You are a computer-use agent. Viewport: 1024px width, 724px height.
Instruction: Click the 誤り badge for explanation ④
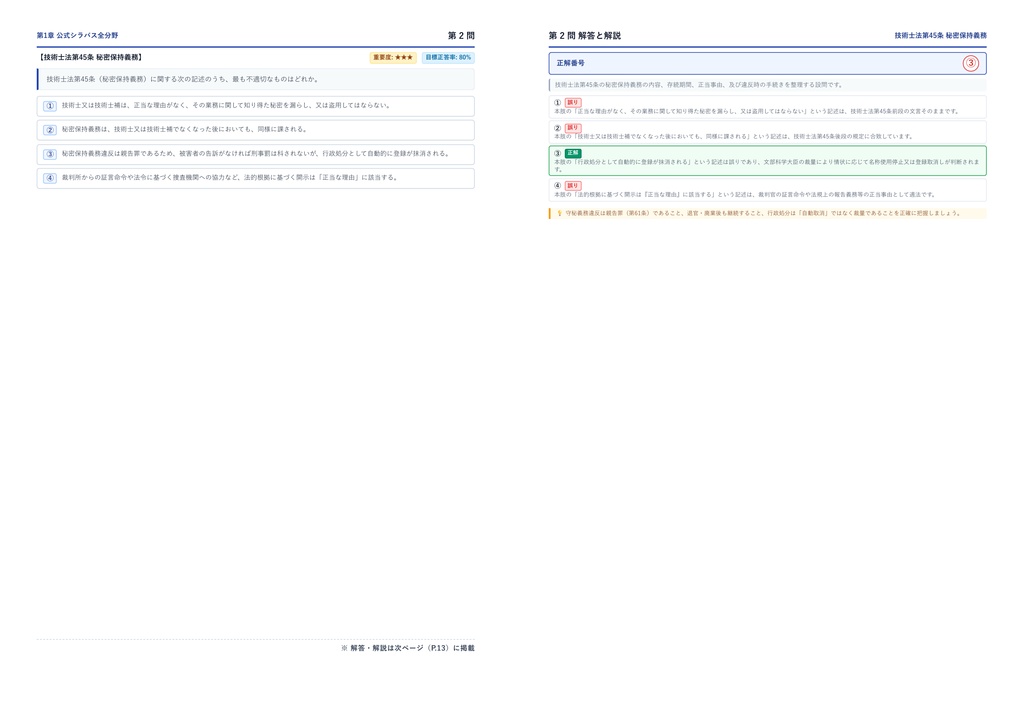573,185
